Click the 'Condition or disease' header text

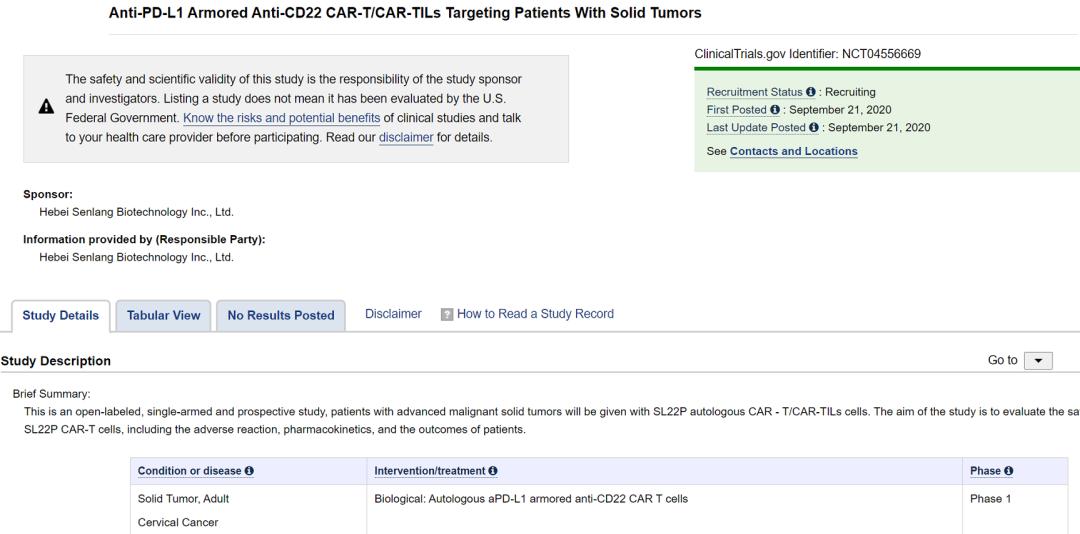pos(190,471)
